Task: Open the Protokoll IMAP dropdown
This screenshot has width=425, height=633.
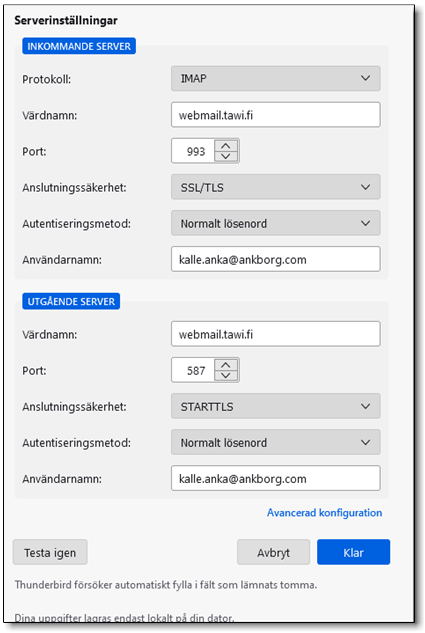Action: tap(276, 78)
